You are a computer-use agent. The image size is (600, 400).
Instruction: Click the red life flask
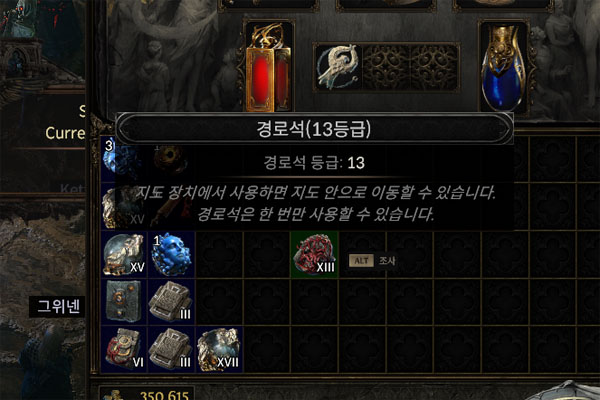coord(269,68)
